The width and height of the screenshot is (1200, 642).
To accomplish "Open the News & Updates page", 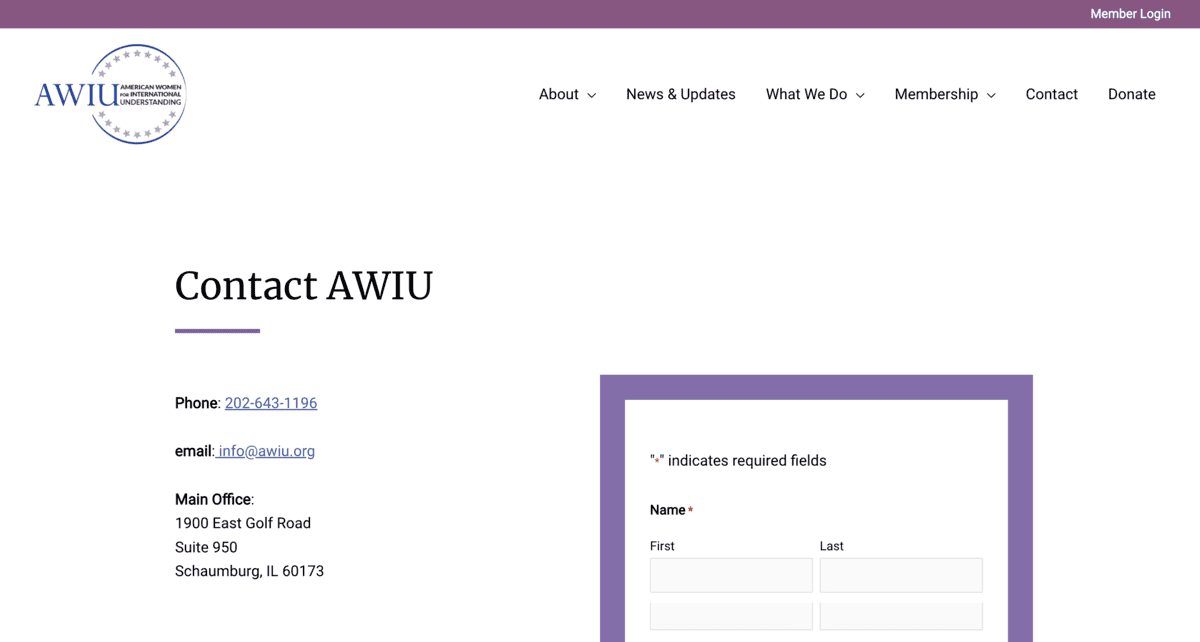I will pos(681,94).
